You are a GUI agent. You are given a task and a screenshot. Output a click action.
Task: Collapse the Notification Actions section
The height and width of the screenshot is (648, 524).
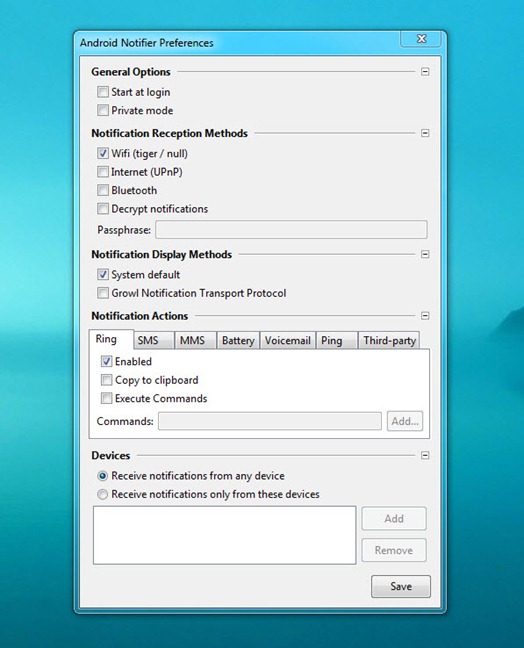(425, 316)
